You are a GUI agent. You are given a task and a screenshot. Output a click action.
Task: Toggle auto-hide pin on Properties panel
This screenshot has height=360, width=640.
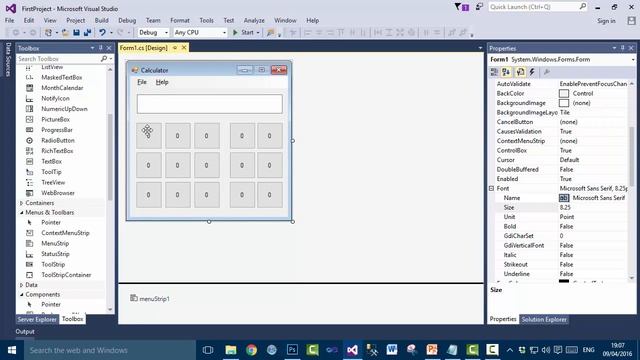click(622, 48)
